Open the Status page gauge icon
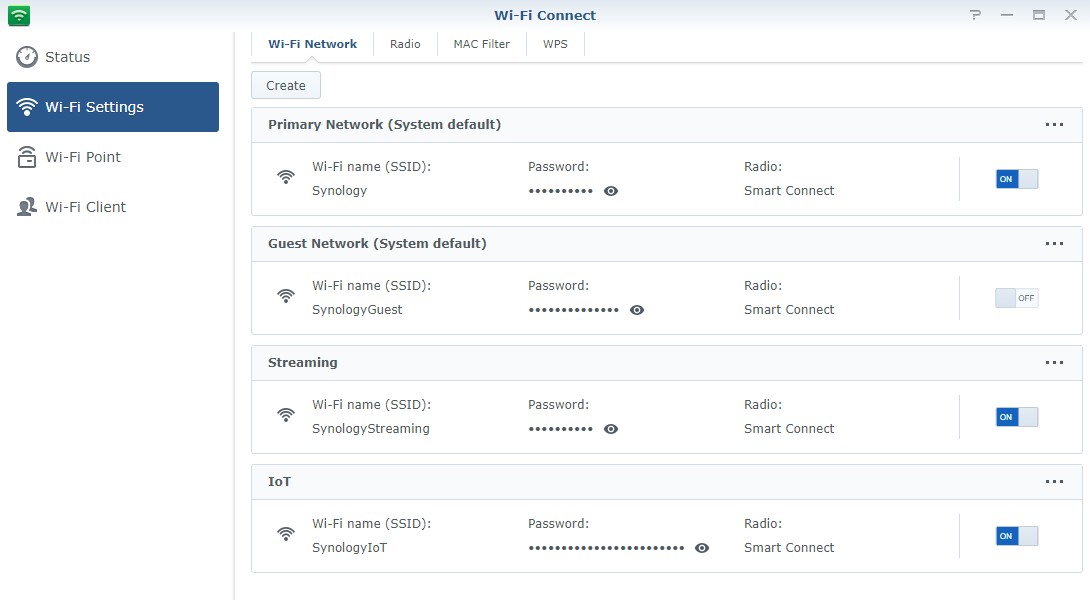 (x=27, y=57)
